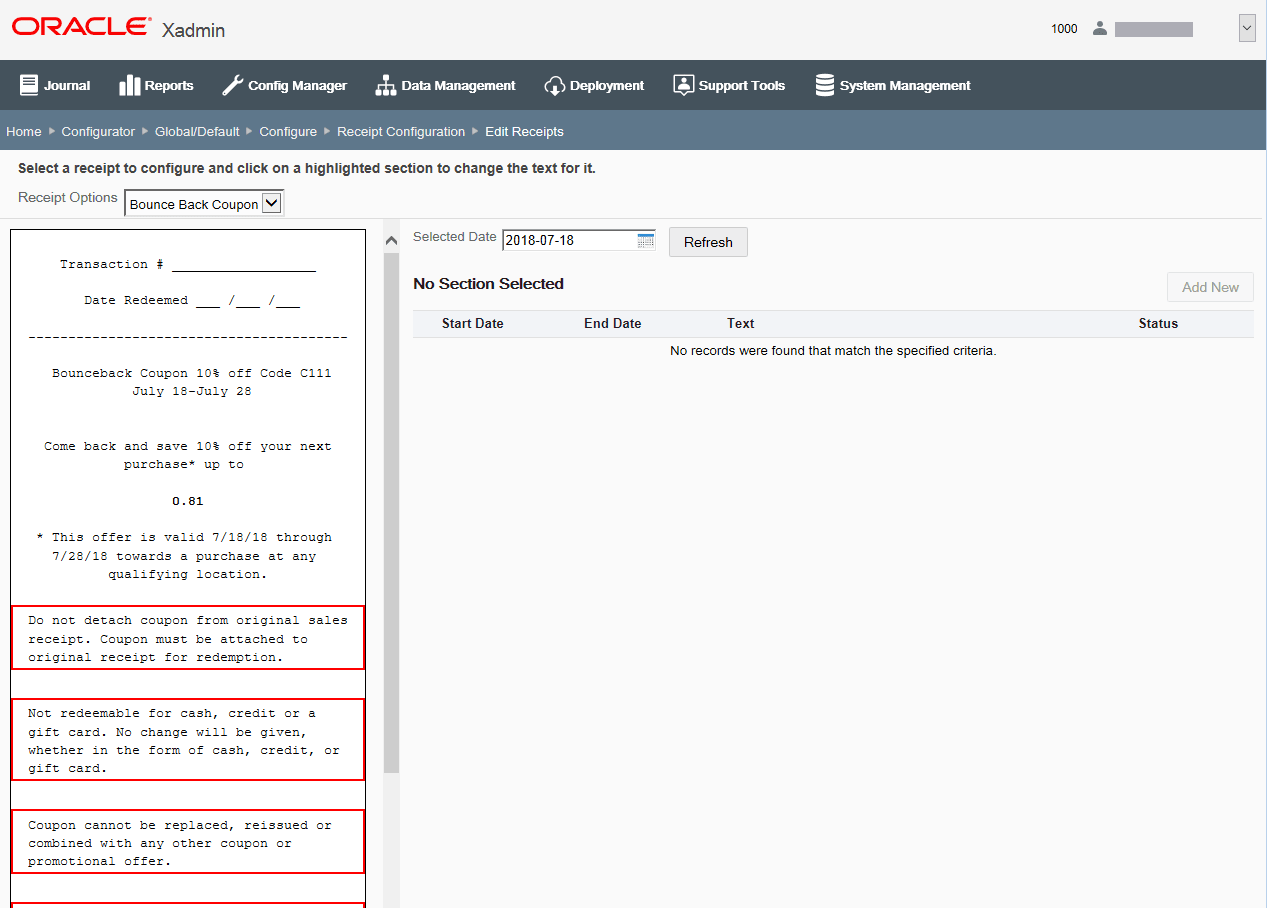Open the calendar date picker
The image size is (1267, 908).
(x=645, y=240)
